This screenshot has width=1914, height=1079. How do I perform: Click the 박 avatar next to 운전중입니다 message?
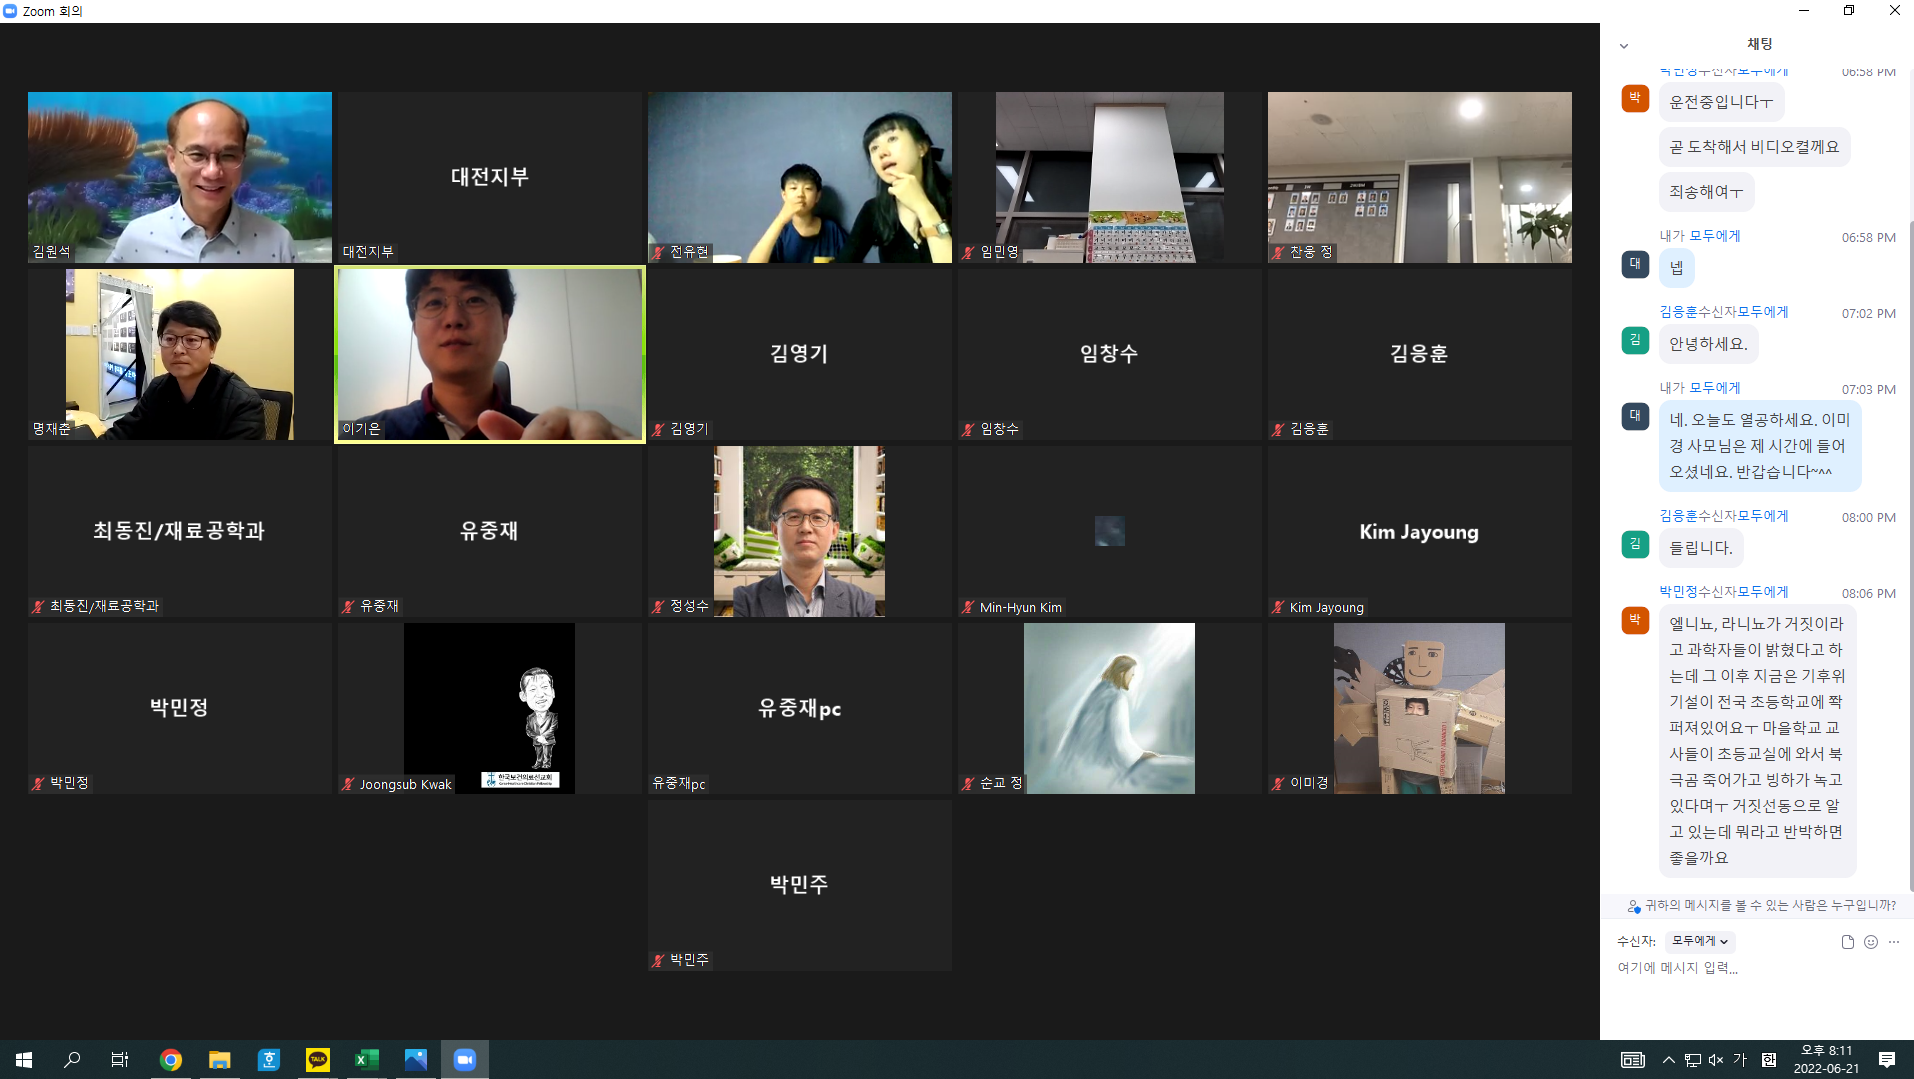(1635, 98)
